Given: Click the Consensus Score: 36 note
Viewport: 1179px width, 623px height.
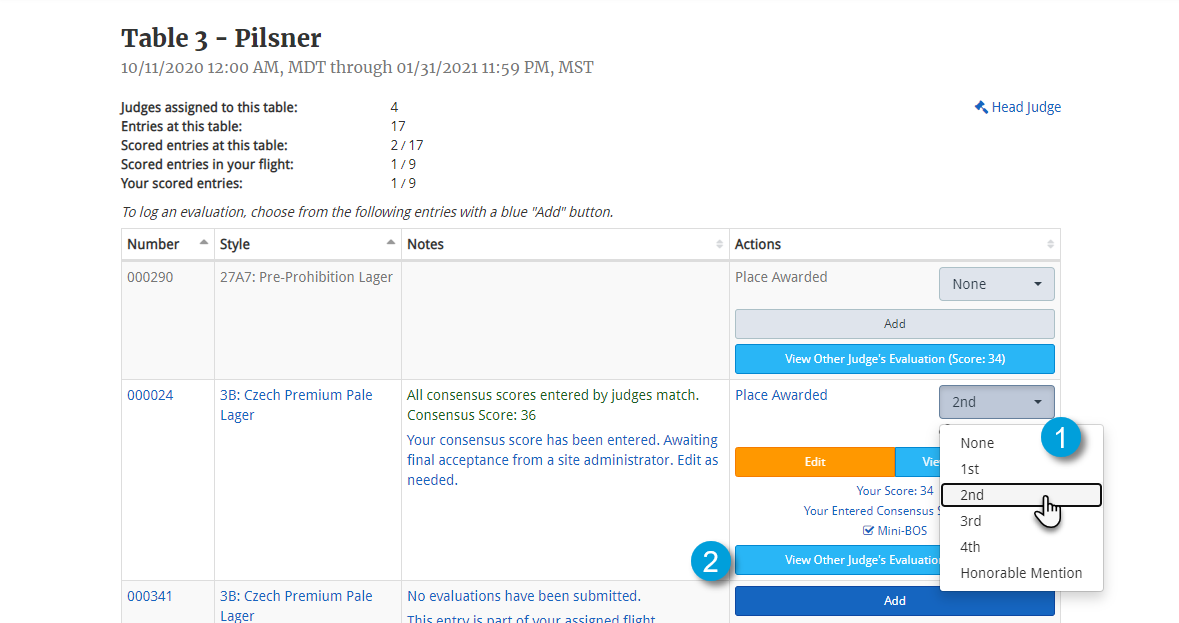Looking at the screenshot, I should tap(471, 416).
